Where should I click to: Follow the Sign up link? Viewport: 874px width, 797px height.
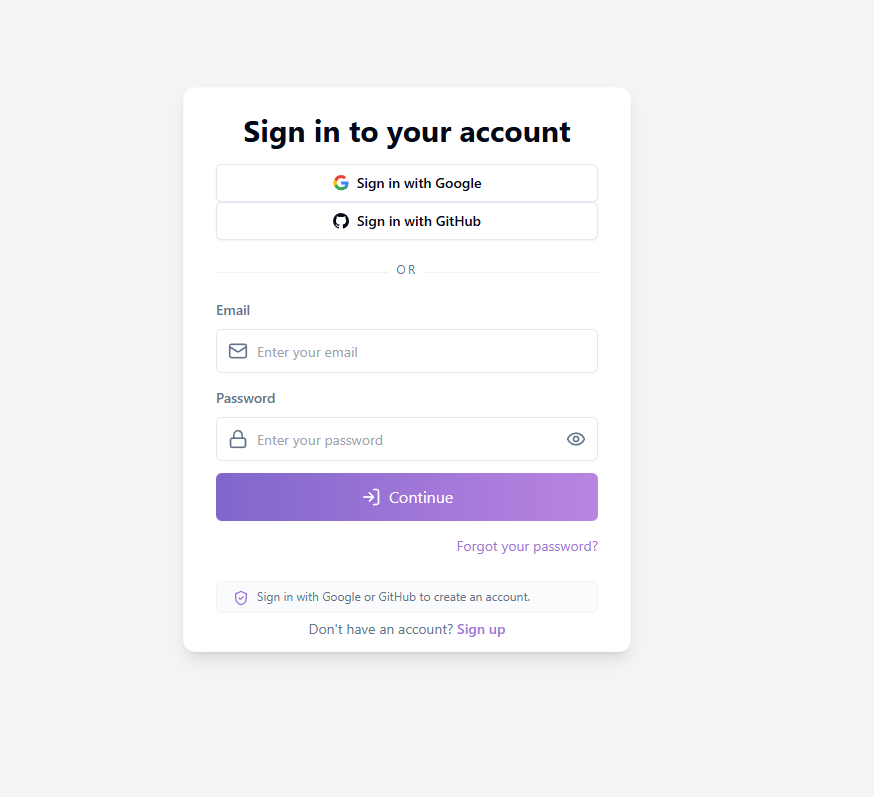[481, 629]
